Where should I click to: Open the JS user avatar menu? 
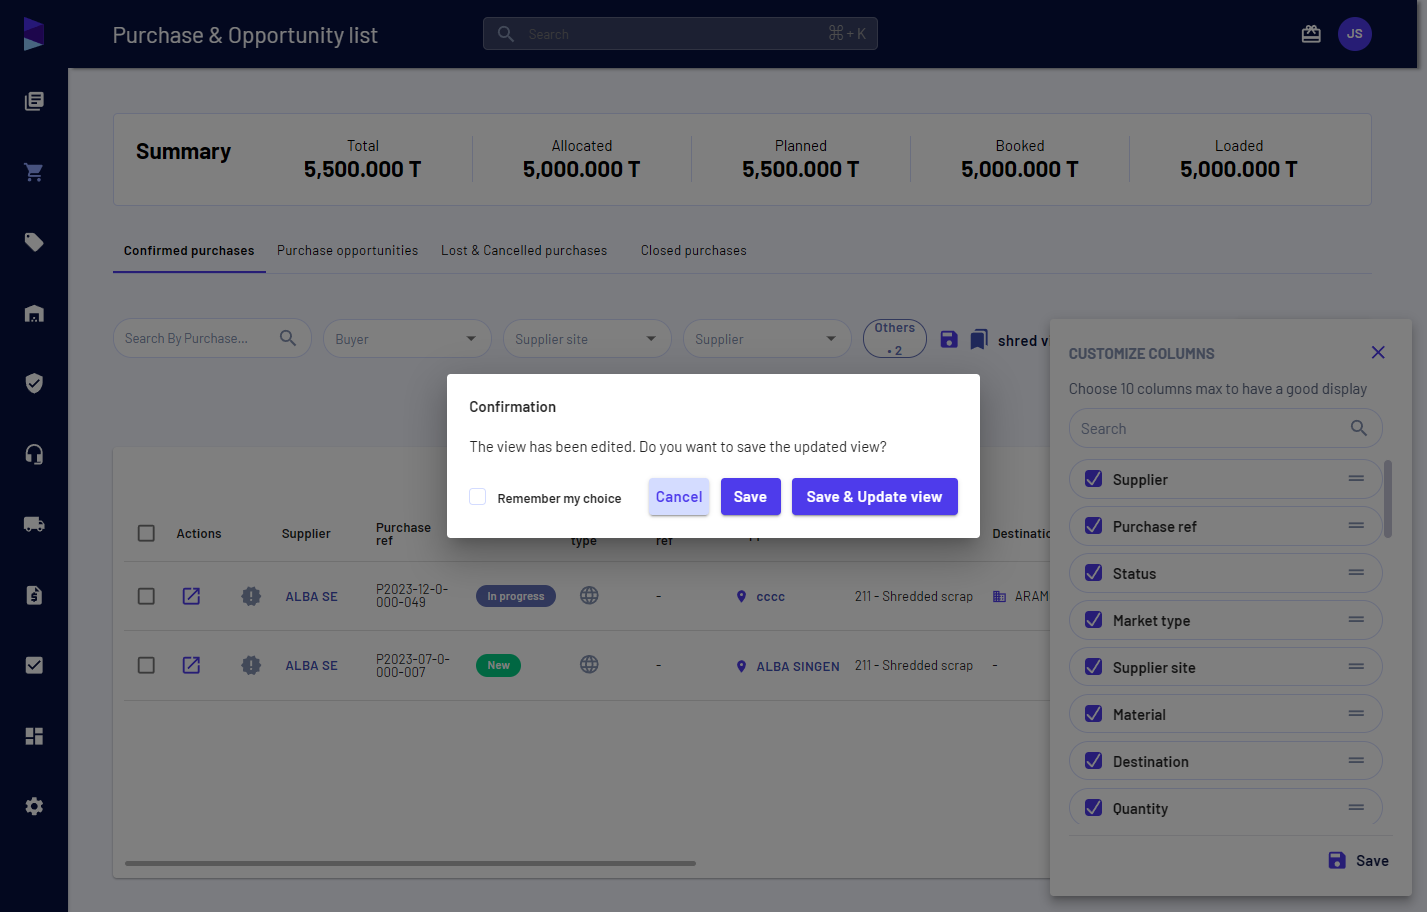point(1355,34)
